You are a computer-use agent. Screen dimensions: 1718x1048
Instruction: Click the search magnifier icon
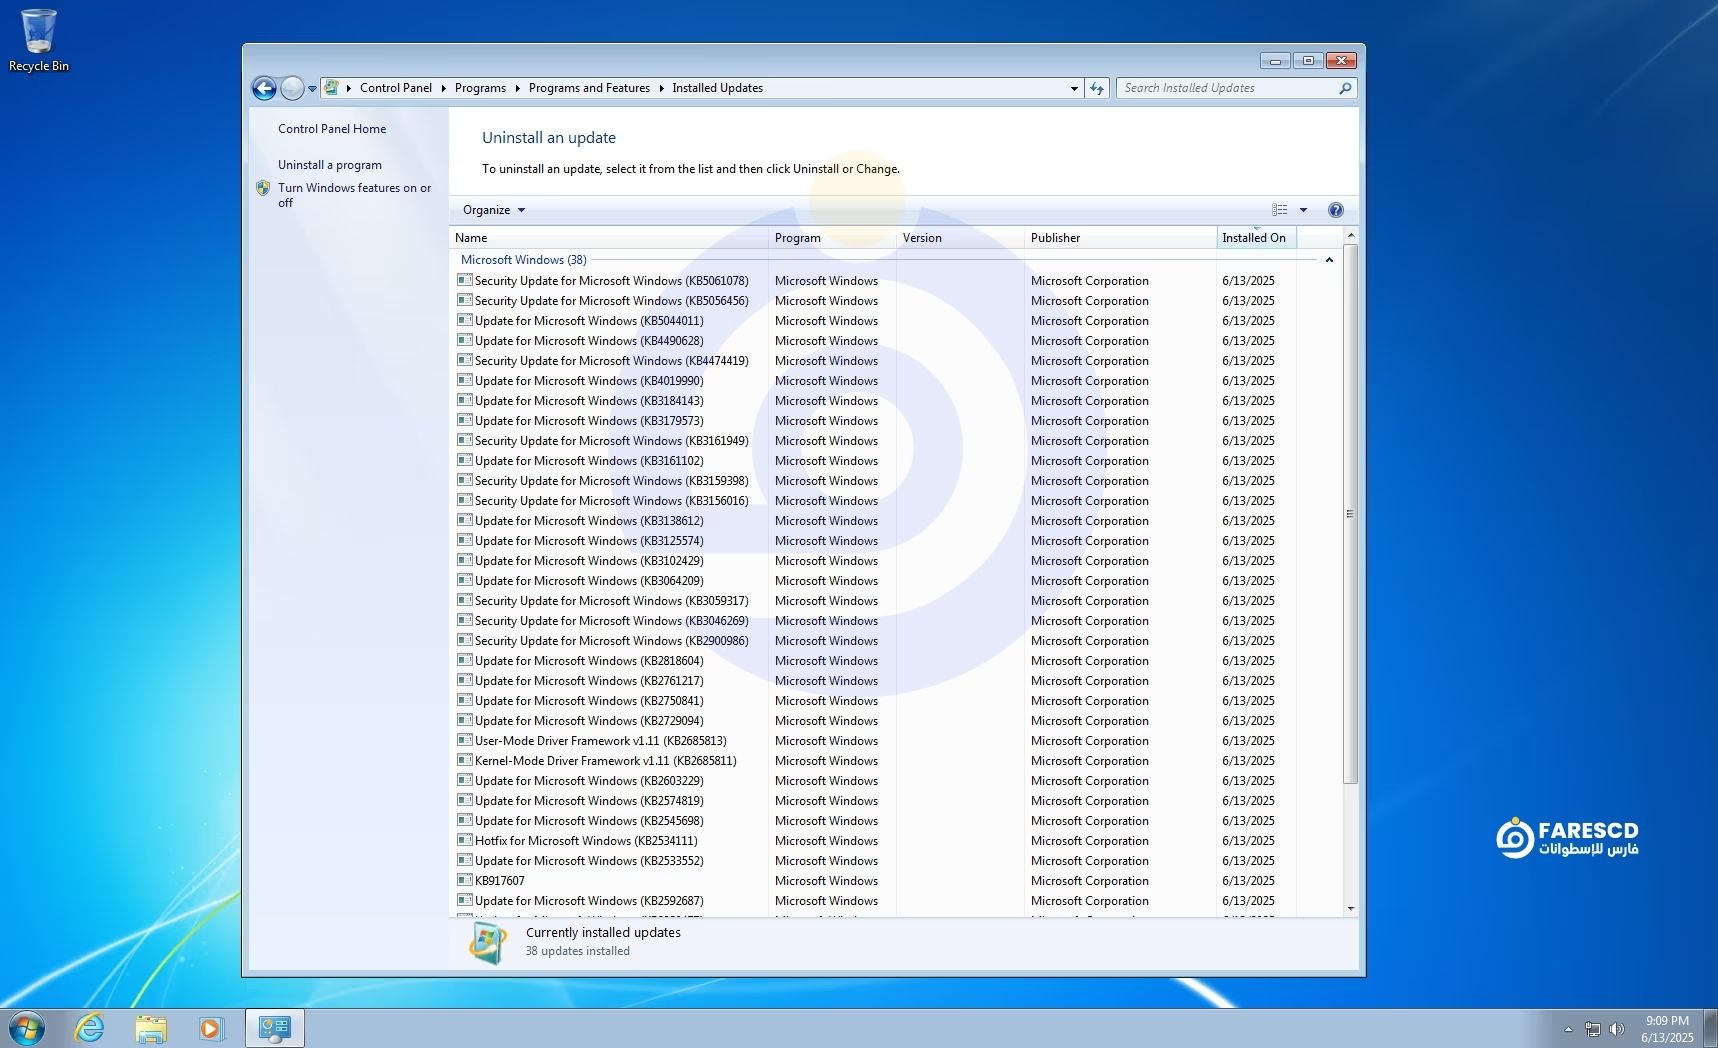[1345, 88]
